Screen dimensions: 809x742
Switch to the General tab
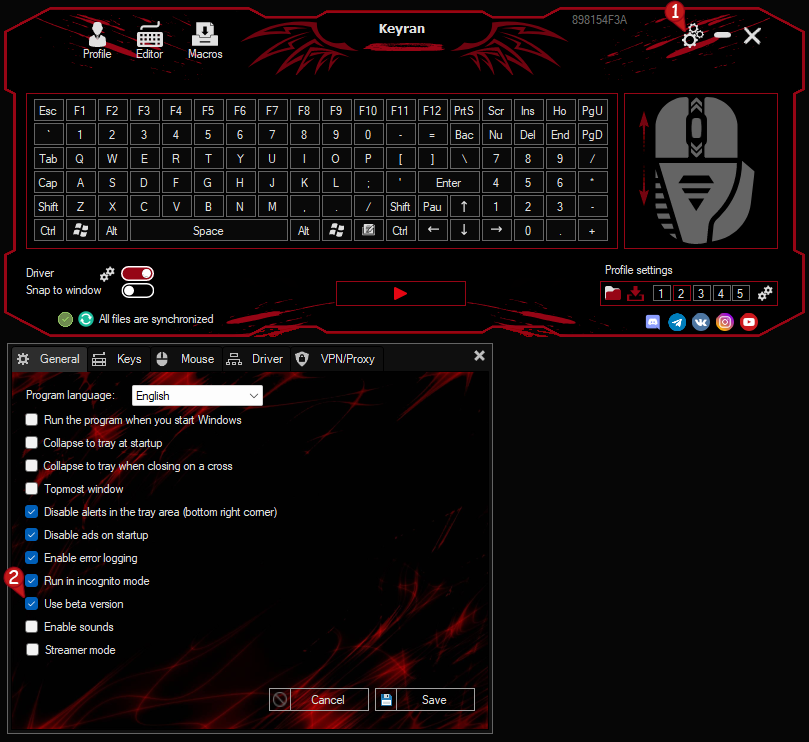50,359
